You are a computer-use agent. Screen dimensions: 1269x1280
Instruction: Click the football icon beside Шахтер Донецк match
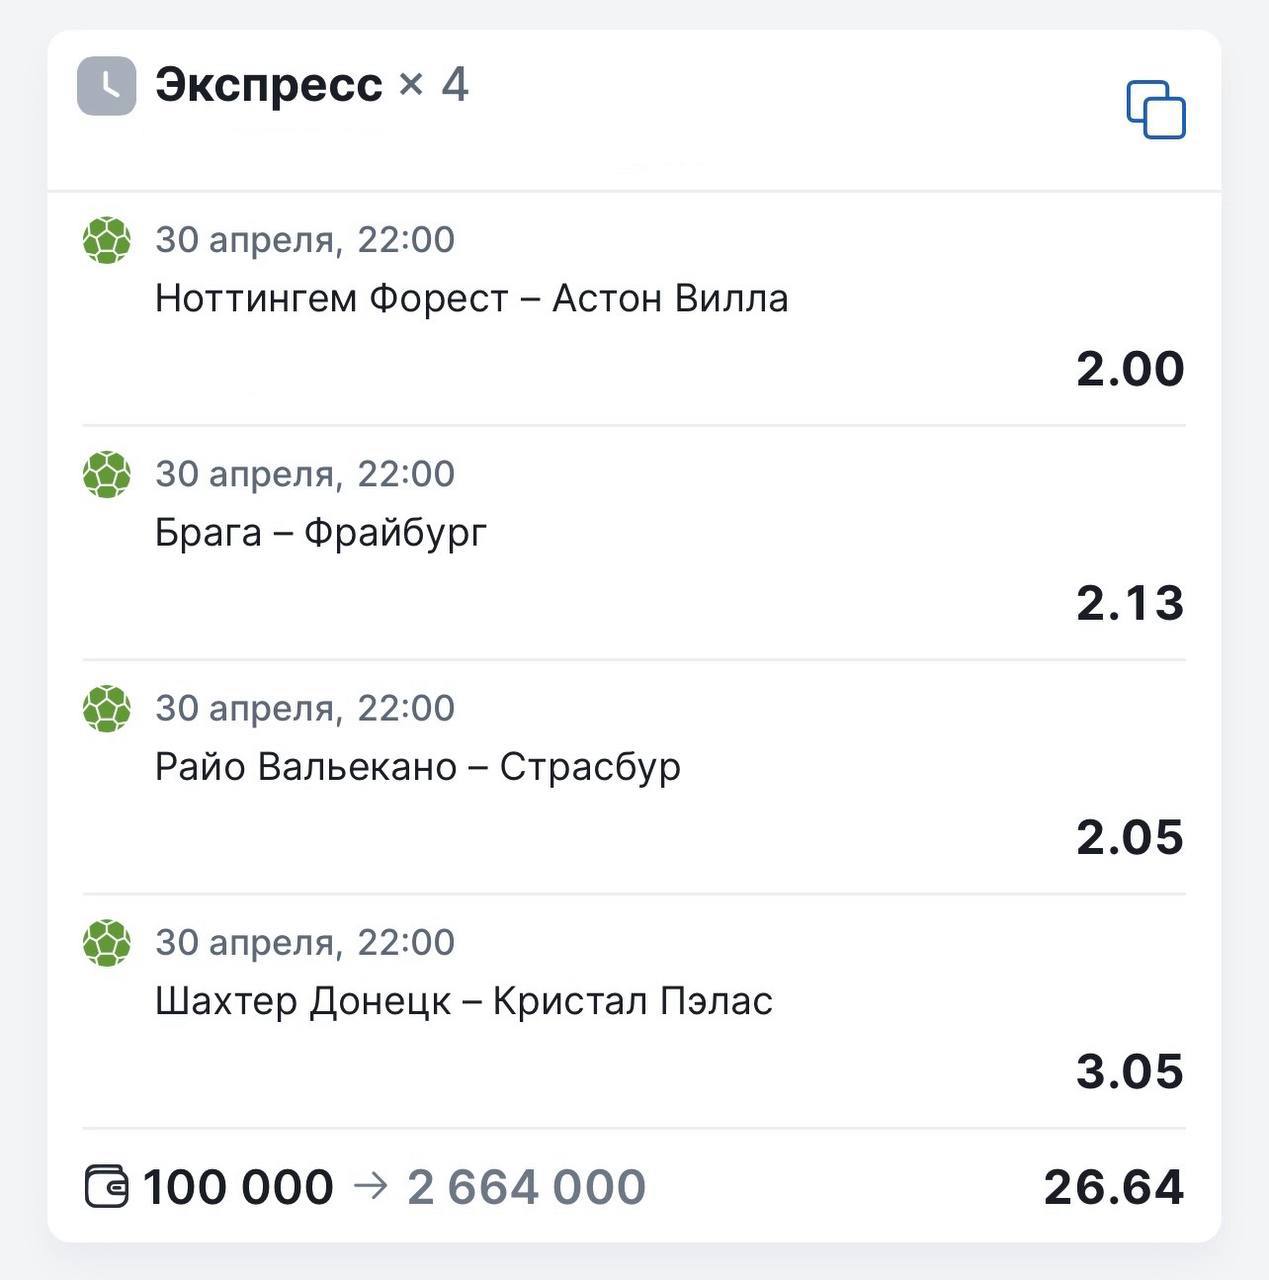pyautogui.click(x=106, y=942)
